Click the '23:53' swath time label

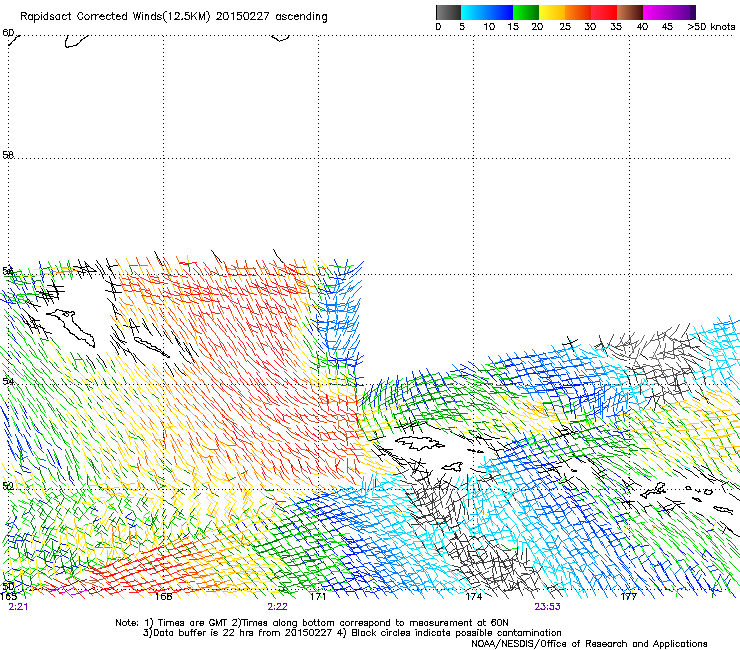pos(547,607)
